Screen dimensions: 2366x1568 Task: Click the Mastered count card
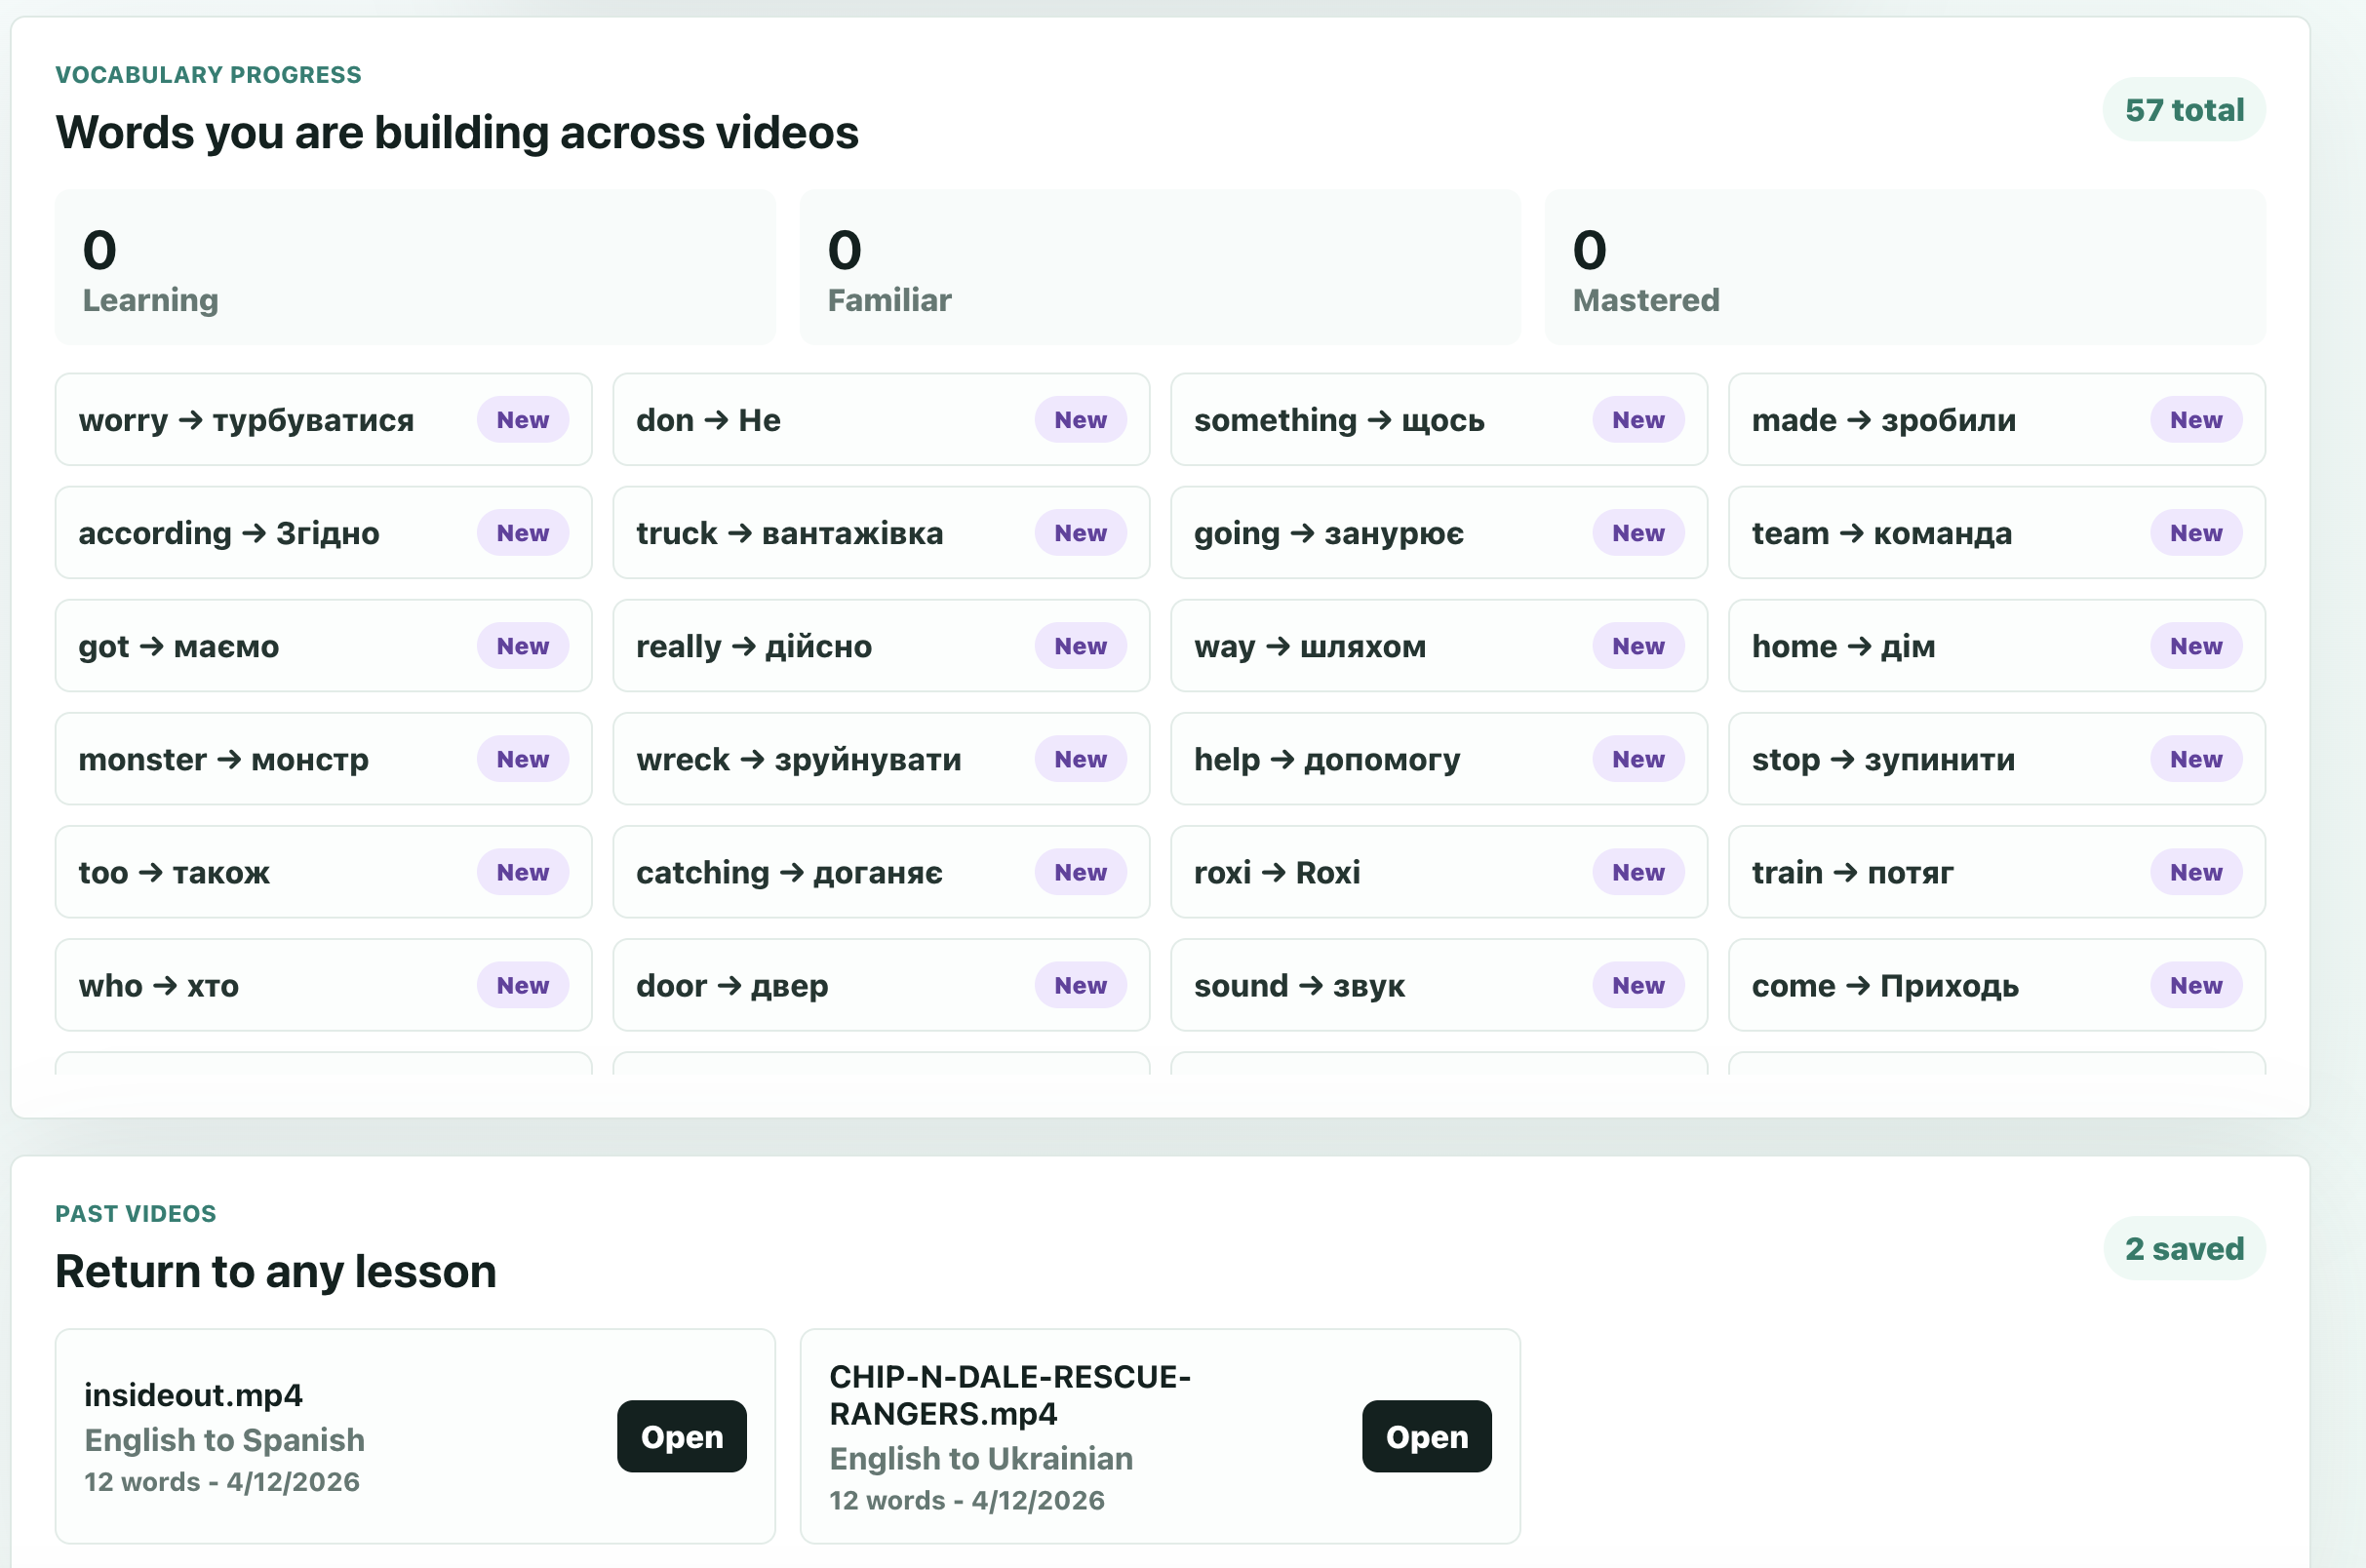tap(1904, 268)
